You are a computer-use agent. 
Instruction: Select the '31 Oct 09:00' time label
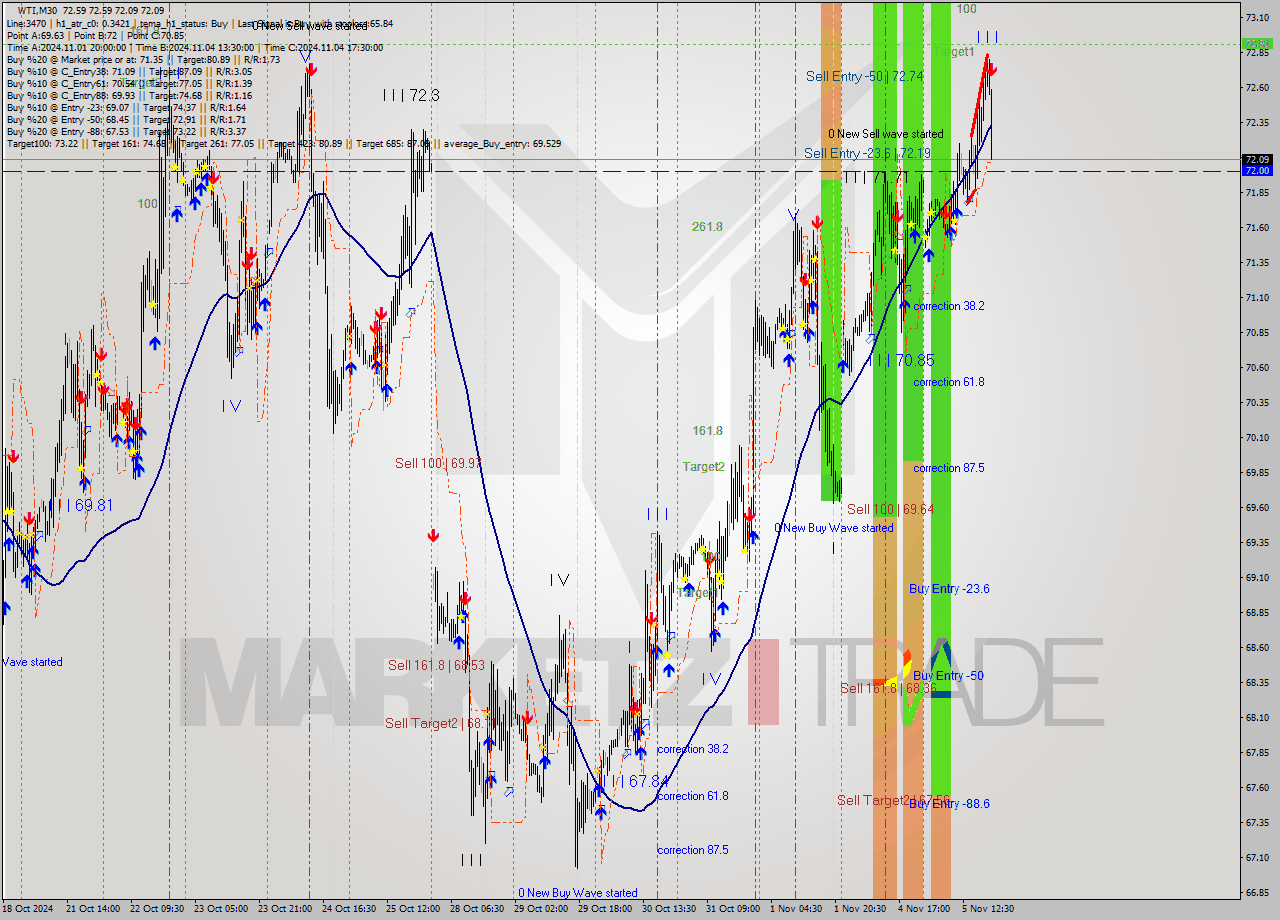(x=733, y=909)
